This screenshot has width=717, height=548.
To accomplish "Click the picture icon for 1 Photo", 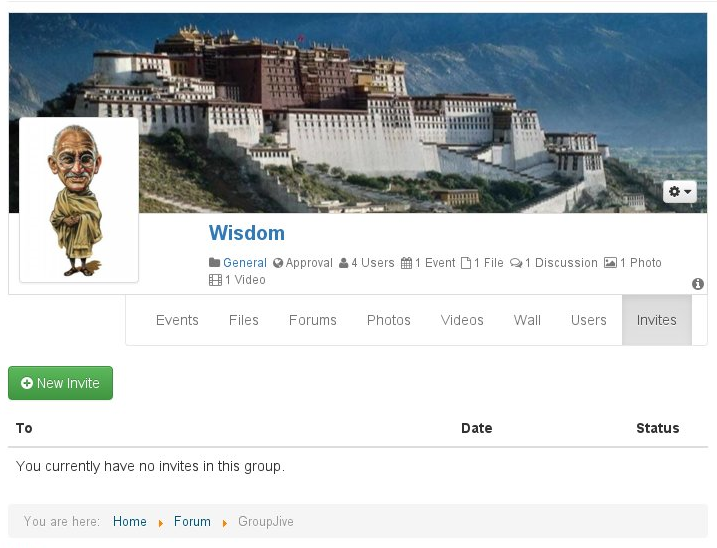I will 610,263.
